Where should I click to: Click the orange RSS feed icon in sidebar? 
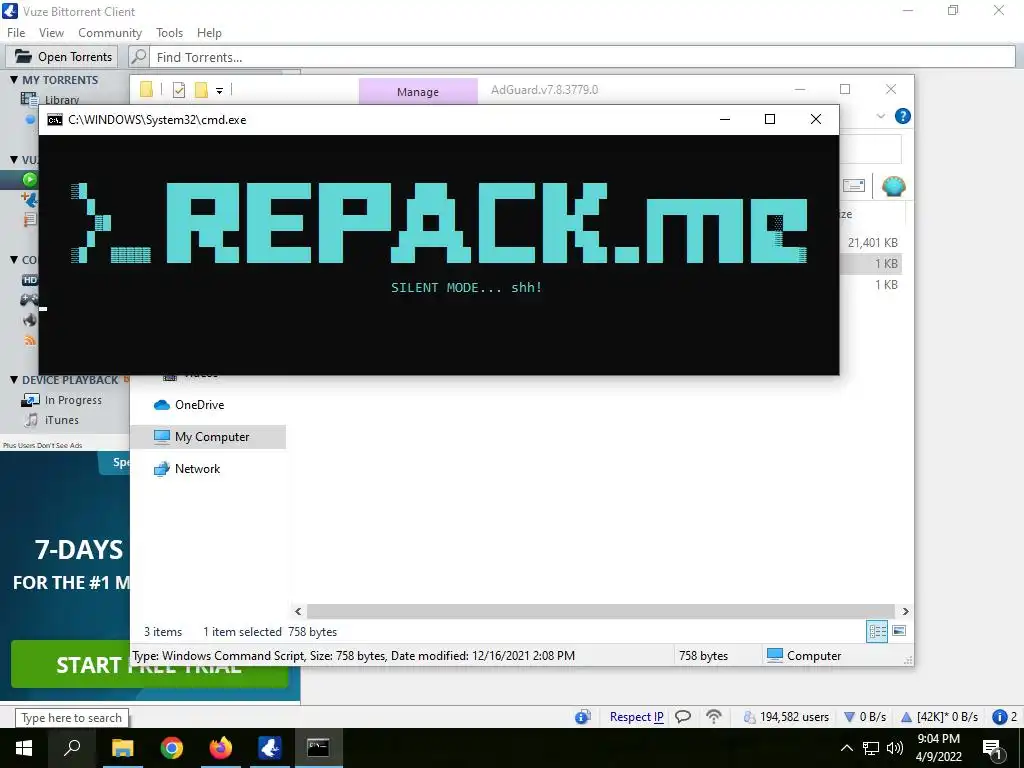pyautogui.click(x=30, y=340)
